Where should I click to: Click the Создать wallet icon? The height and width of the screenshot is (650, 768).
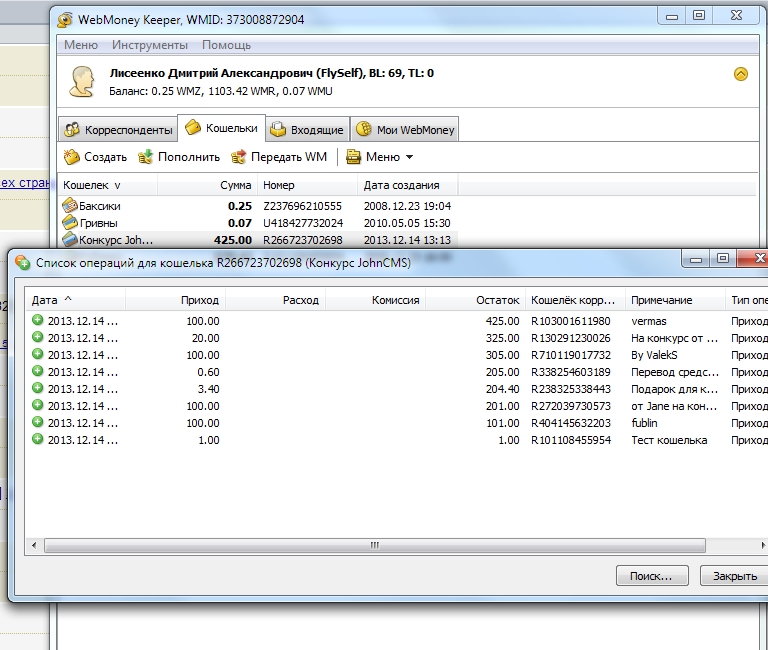[x=71, y=157]
